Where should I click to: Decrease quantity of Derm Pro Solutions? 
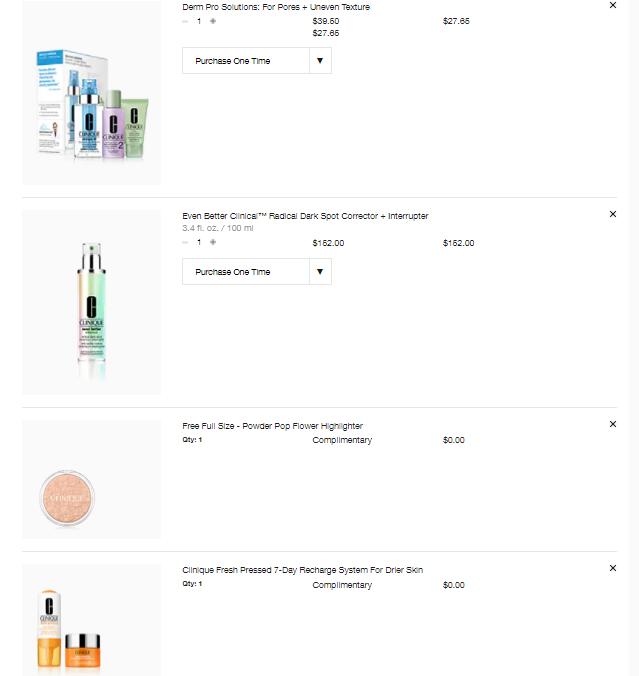tap(185, 21)
